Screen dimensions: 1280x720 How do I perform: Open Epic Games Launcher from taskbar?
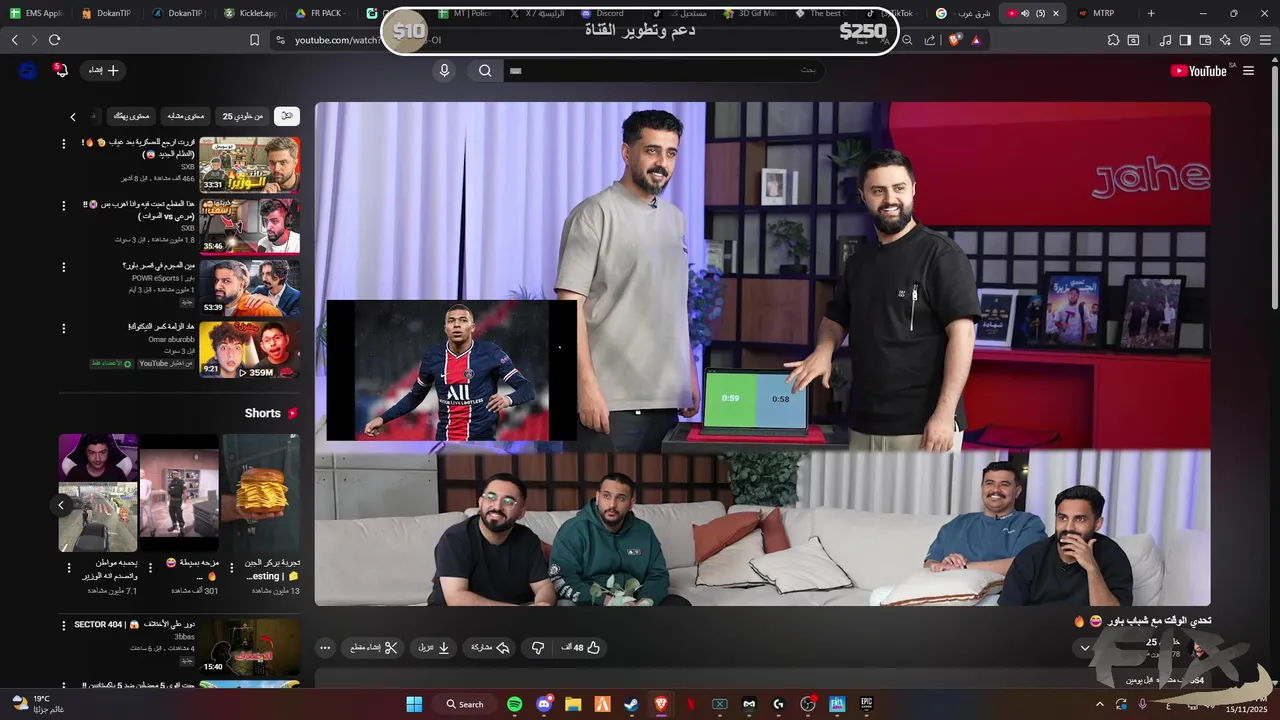866,704
